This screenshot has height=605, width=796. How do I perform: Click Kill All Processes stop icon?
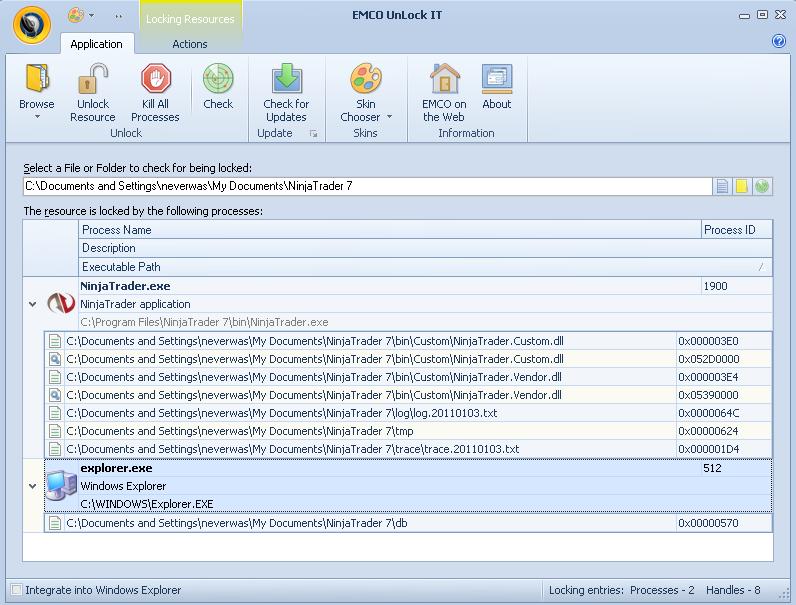(156, 78)
